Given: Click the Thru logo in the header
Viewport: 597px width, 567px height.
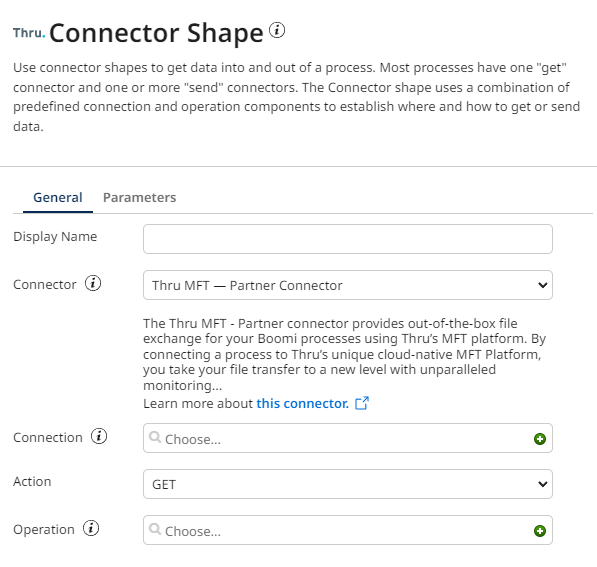Looking at the screenshot, I should tap(29, 33).
